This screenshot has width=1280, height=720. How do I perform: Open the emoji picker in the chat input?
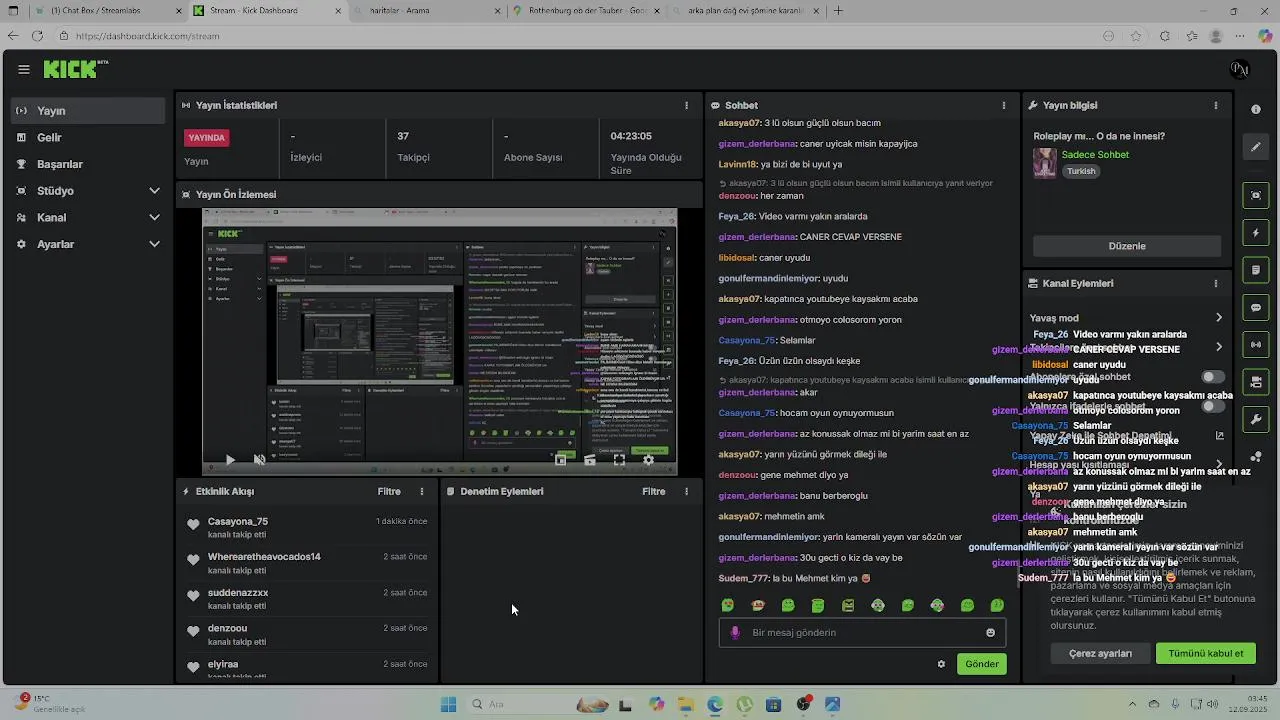(x=991, y=632)
